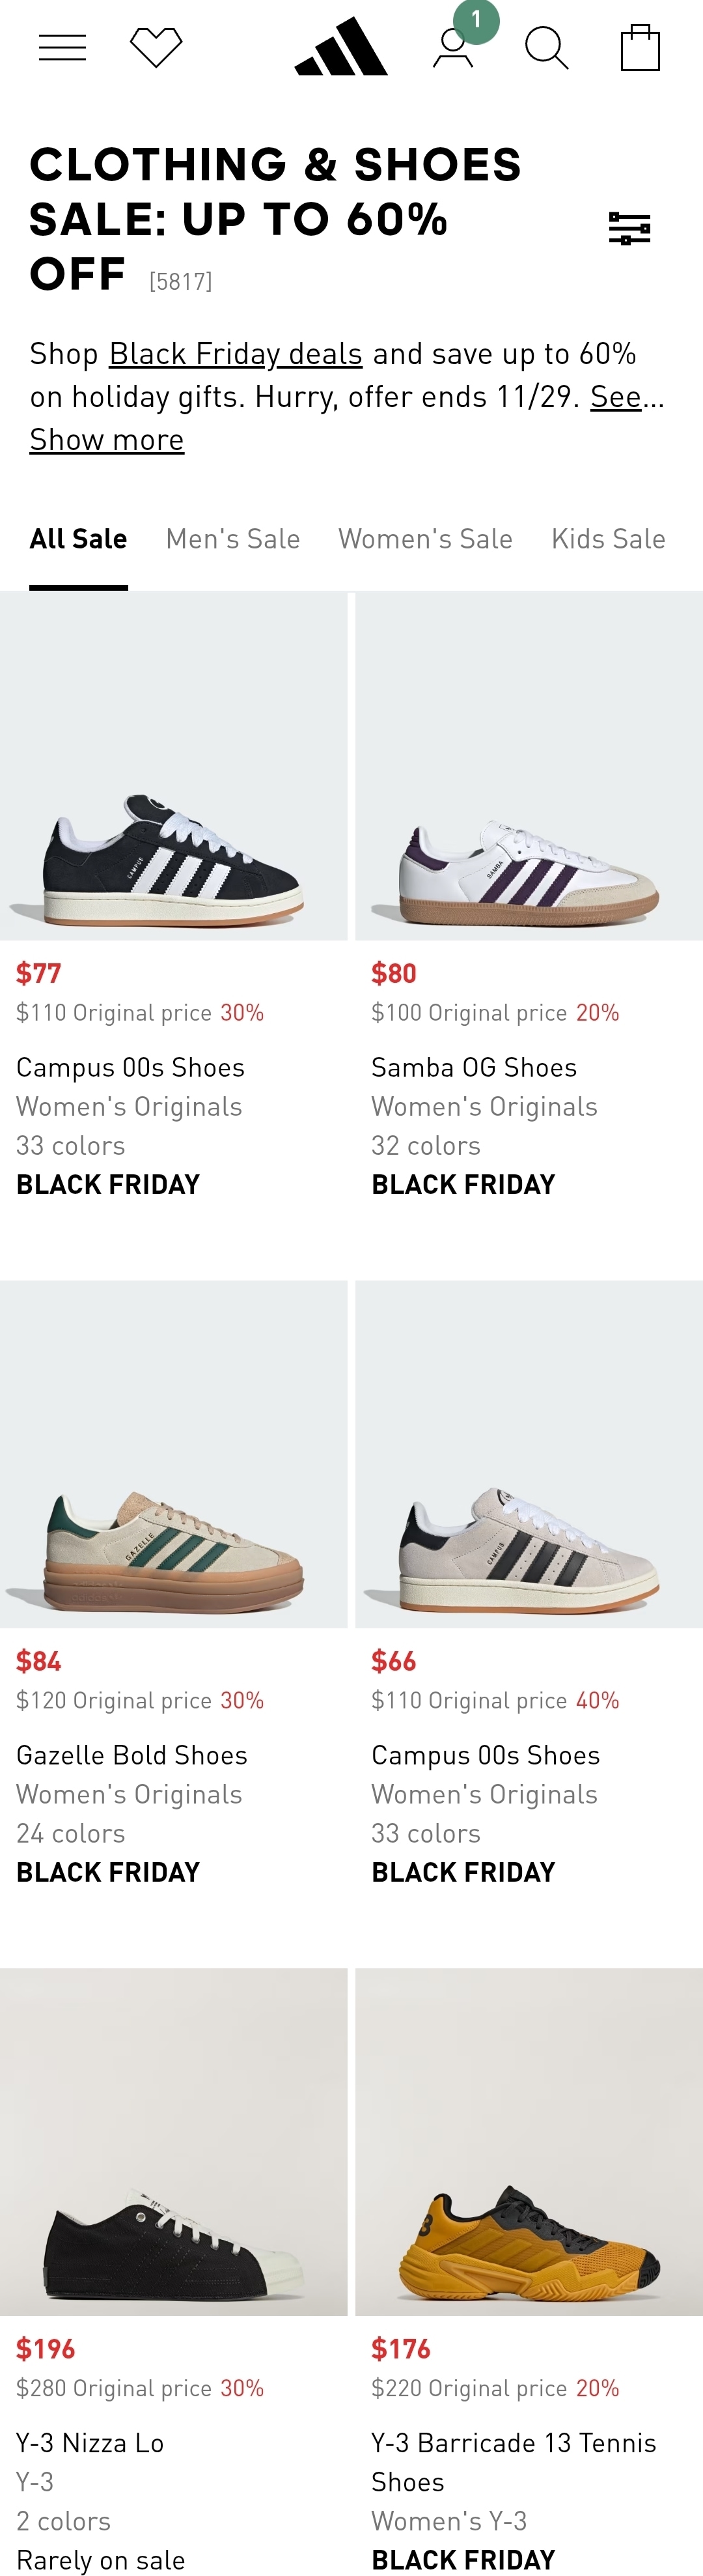View the yellow Y-3 Barricade shoe image

[x=529, y=2142]
